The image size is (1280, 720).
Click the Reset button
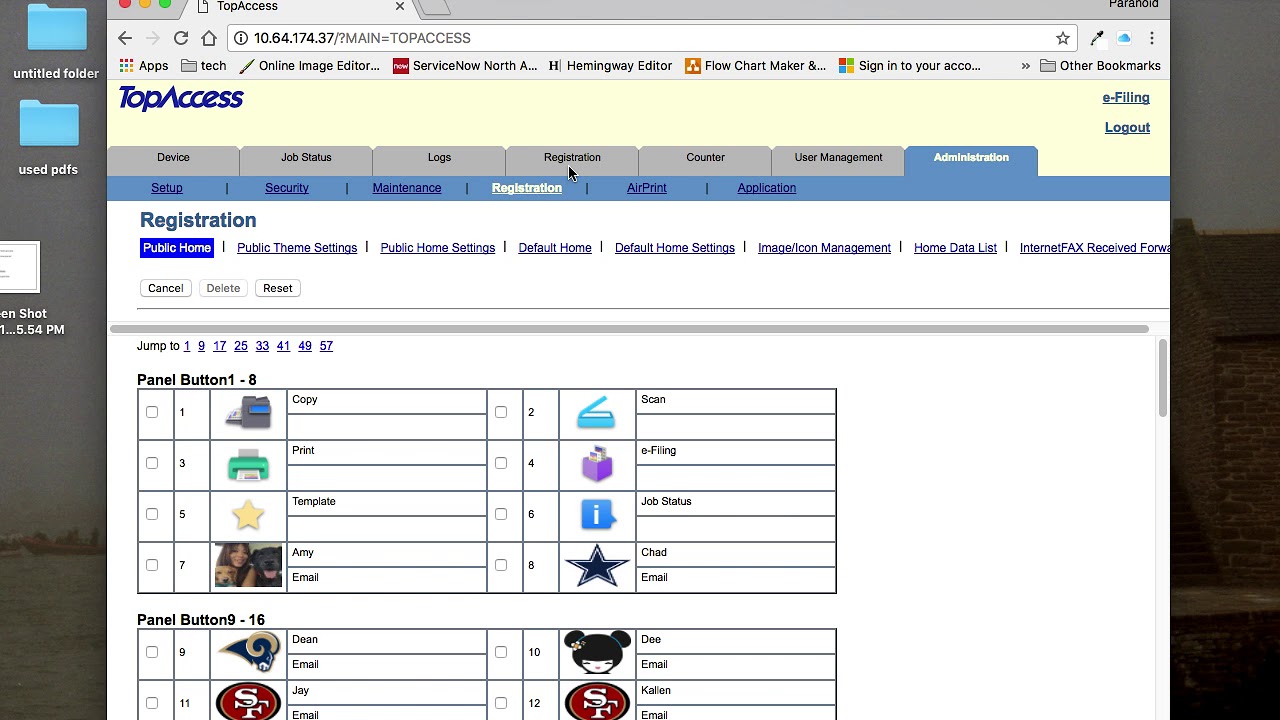[278, 288]
